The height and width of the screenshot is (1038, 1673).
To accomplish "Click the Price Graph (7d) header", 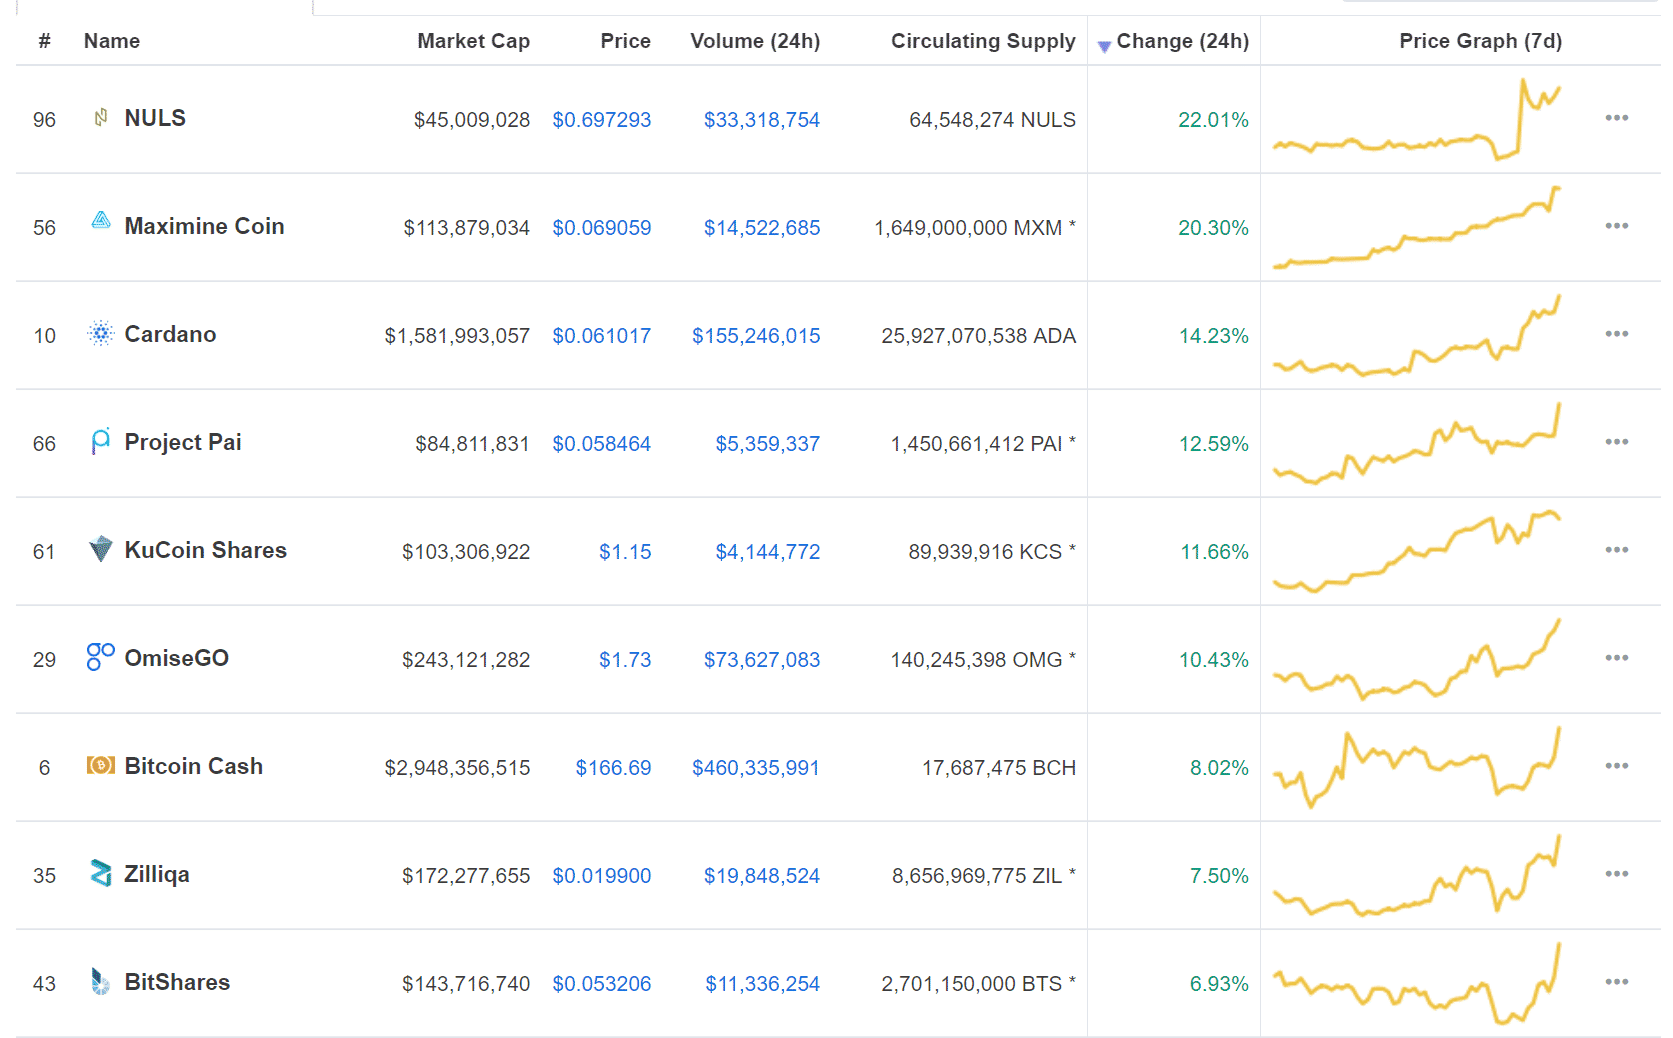I will pyautogui.click(x=1480, y=41).
